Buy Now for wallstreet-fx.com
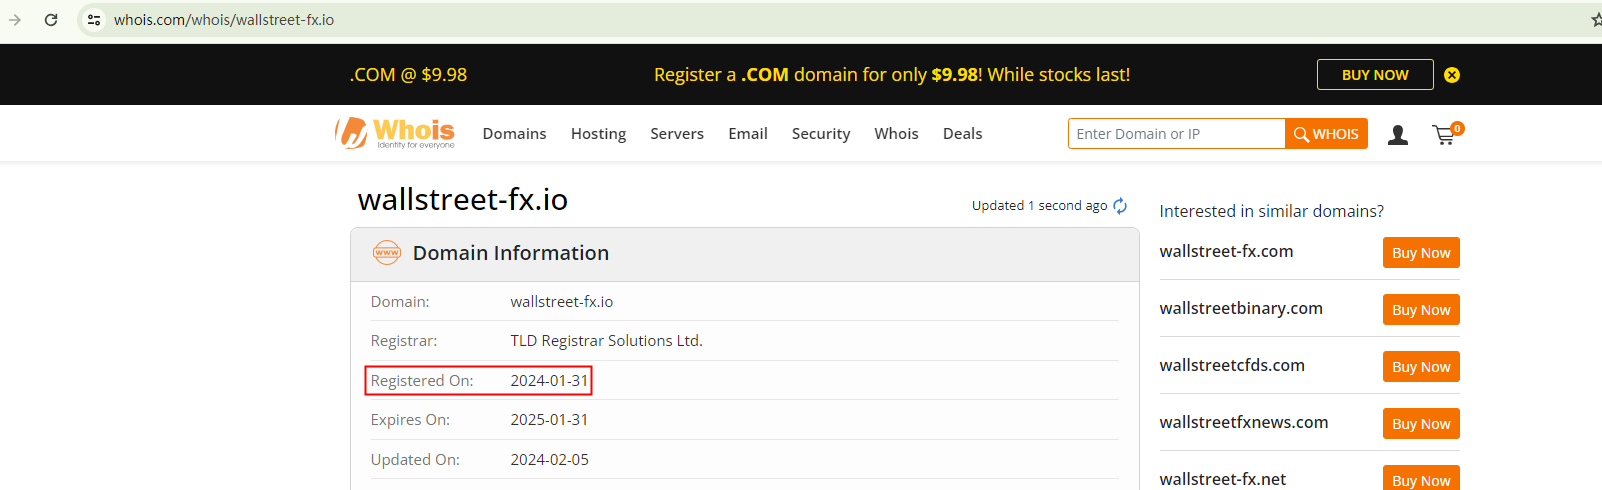The height and width of the screenshot is (490, 1602). pyautogui.click(x=1421, y=253)
